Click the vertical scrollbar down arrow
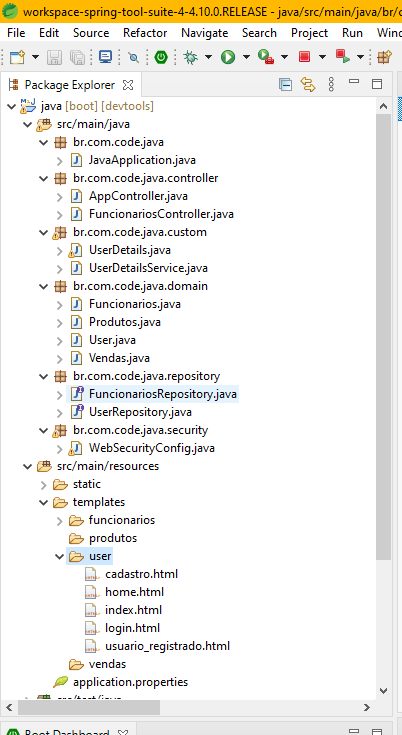This screenshot has height=735, width=402. pos(383,690)
